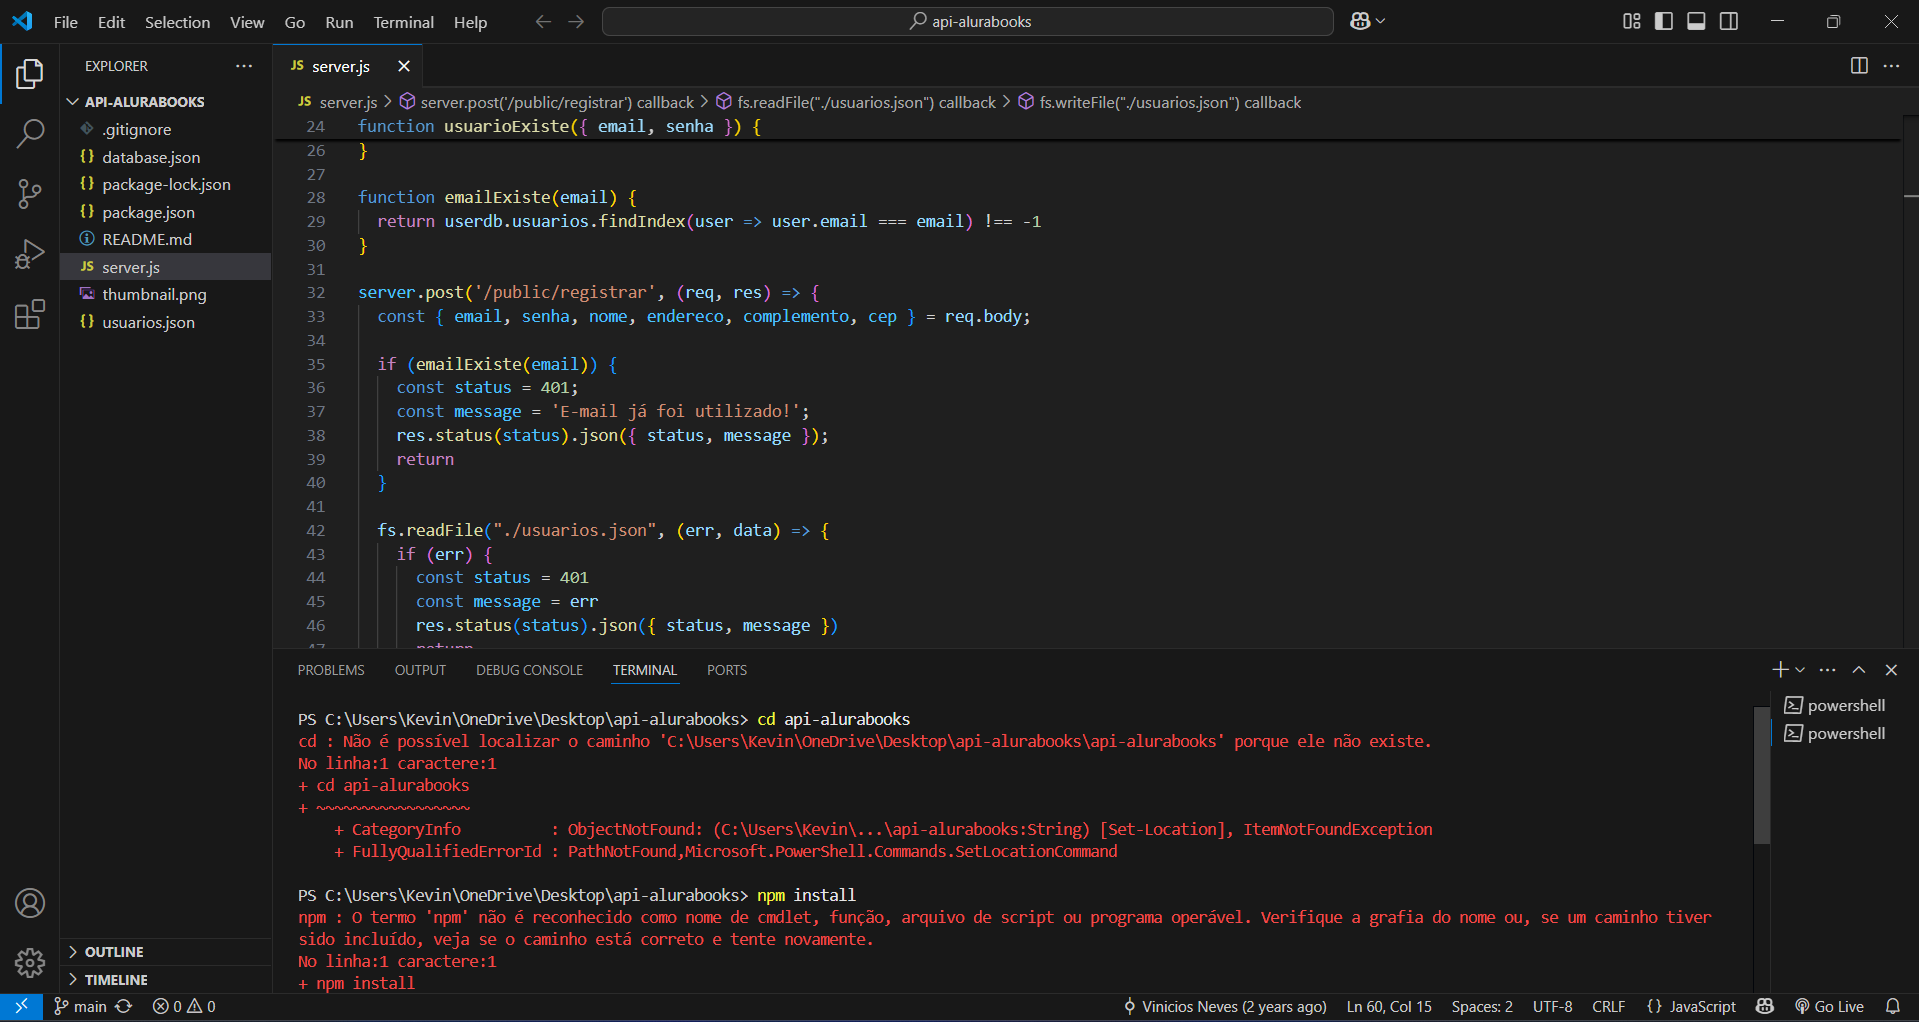Screen dimensions: 1919x1022
Task: Switch to the OUTPUT tab
Action: click(x=420, y=670)
